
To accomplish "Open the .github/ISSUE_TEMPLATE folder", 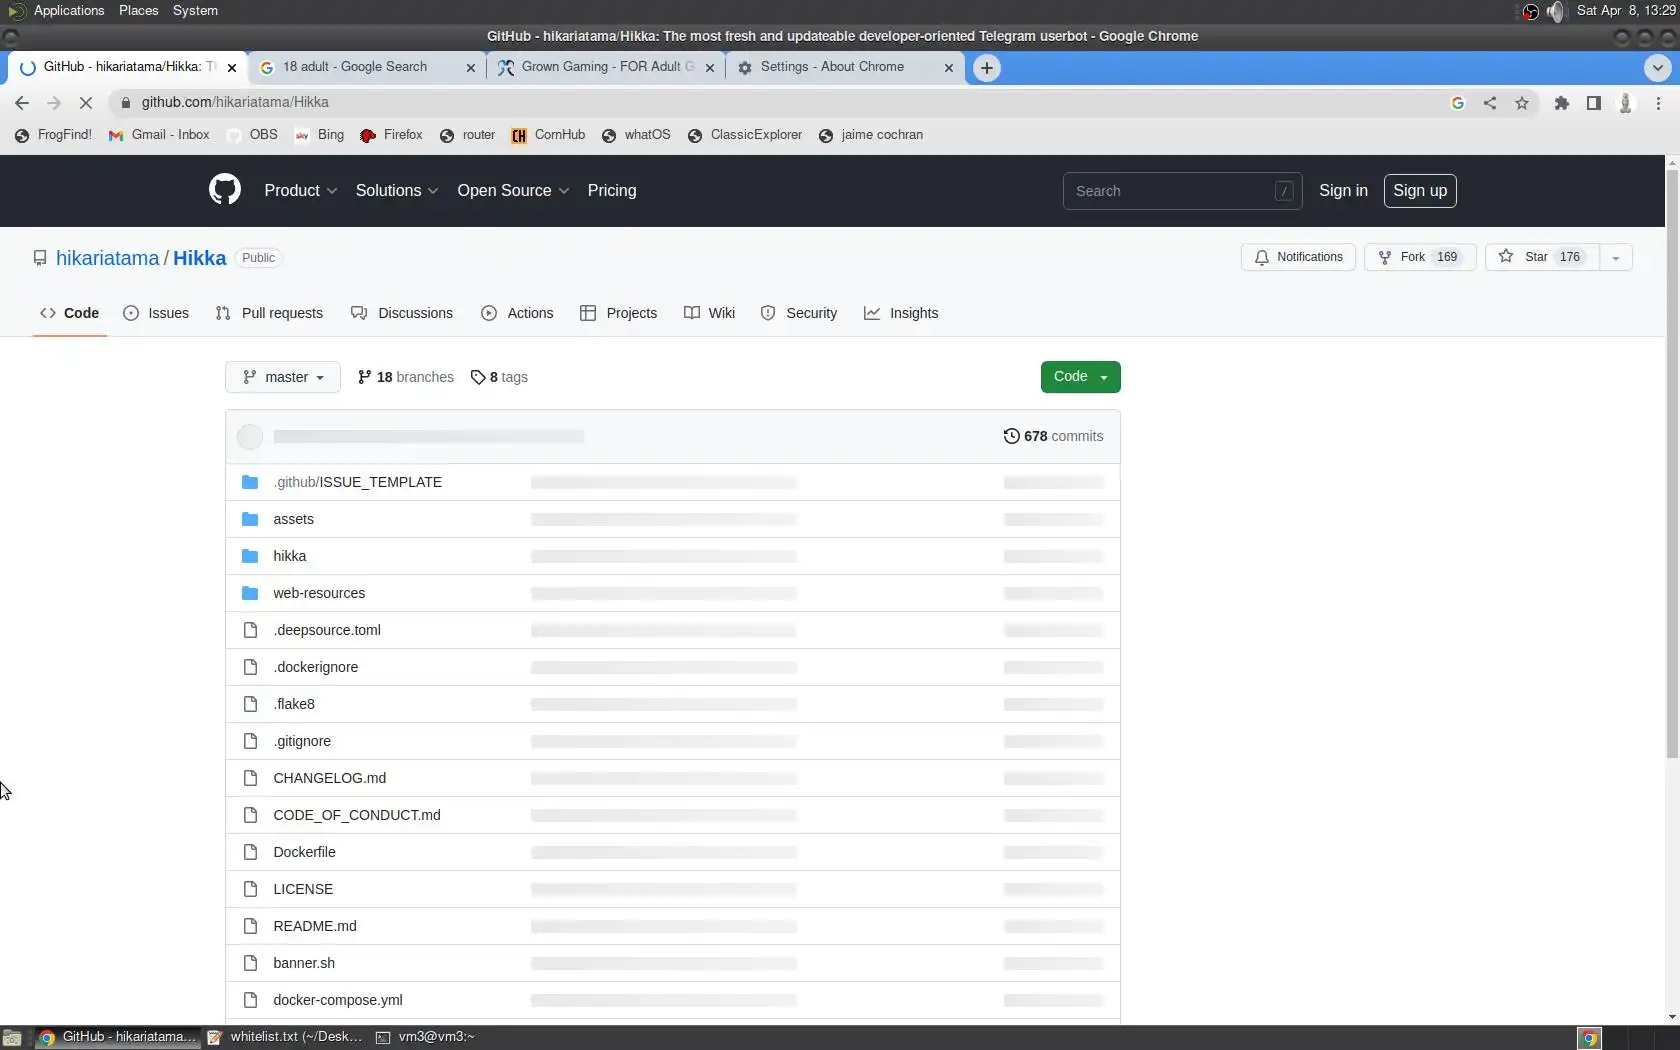I will 357,482.
